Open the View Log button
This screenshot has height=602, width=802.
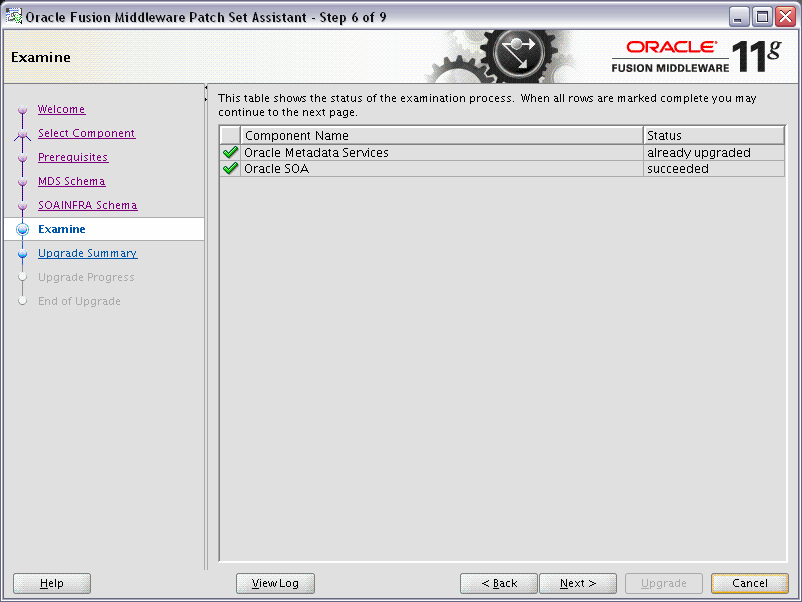tap(275, 583)
